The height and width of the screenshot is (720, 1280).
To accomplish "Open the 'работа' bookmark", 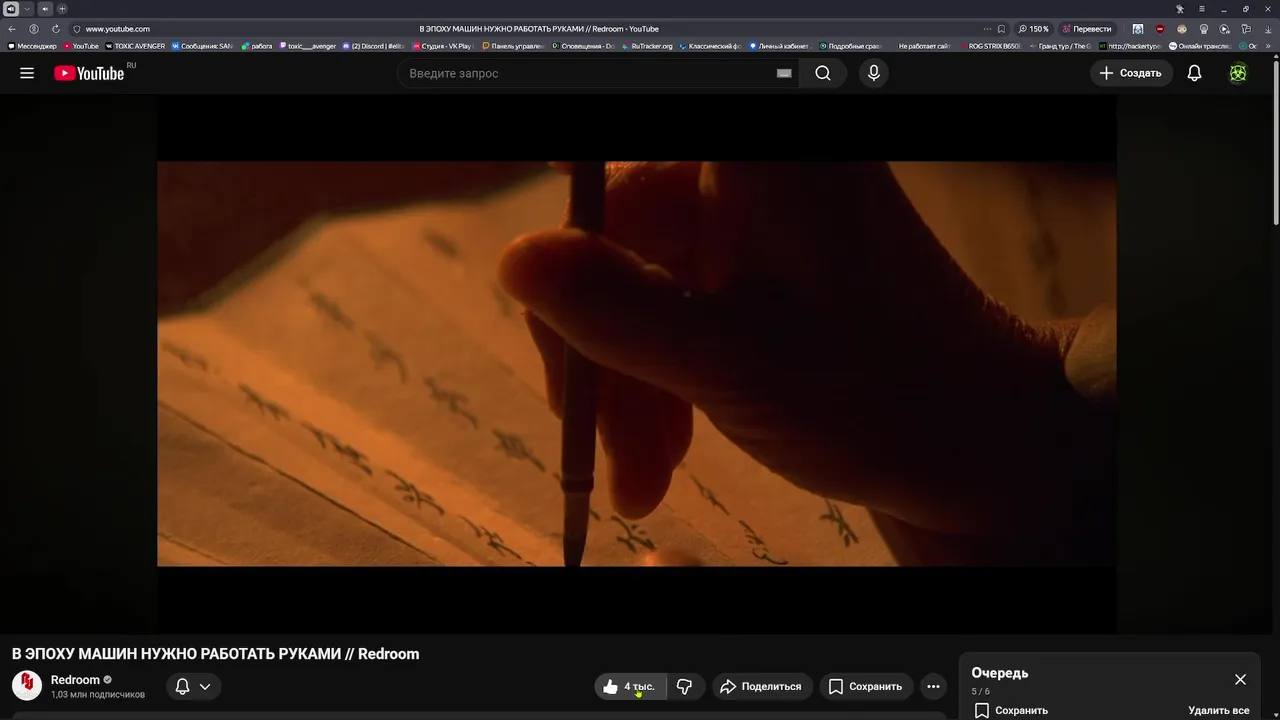I will click(257, 46).
